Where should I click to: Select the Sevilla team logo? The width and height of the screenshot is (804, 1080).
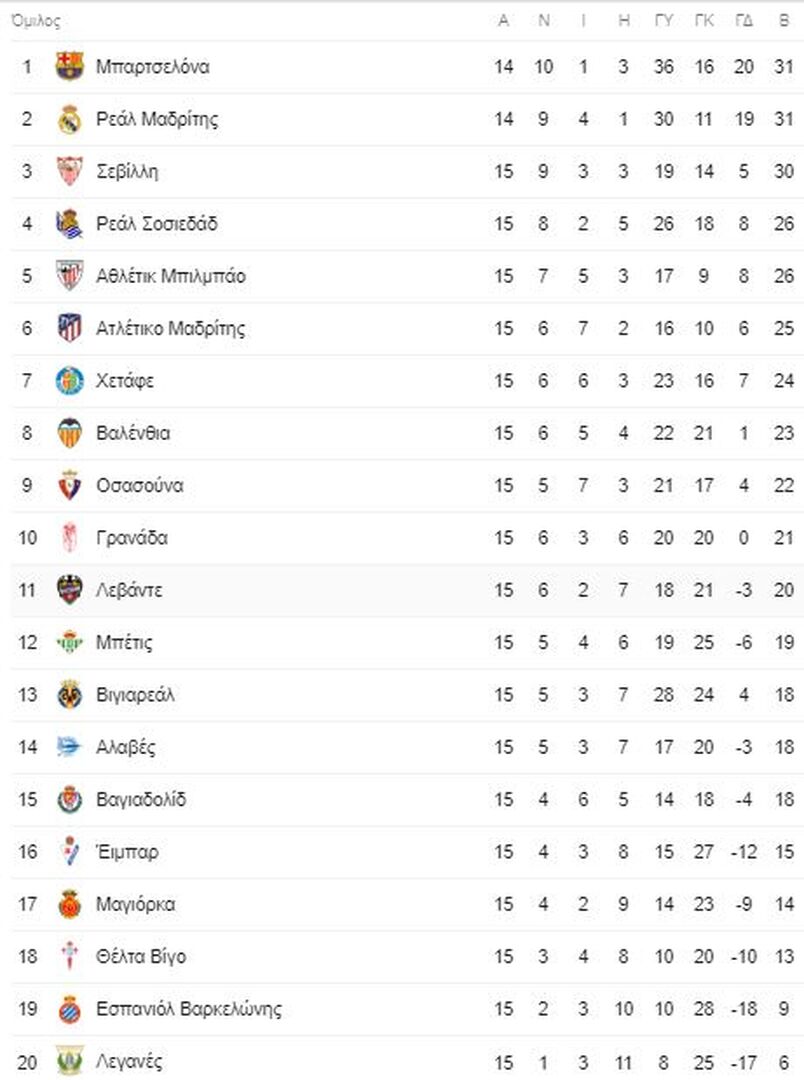coord(70,171)
